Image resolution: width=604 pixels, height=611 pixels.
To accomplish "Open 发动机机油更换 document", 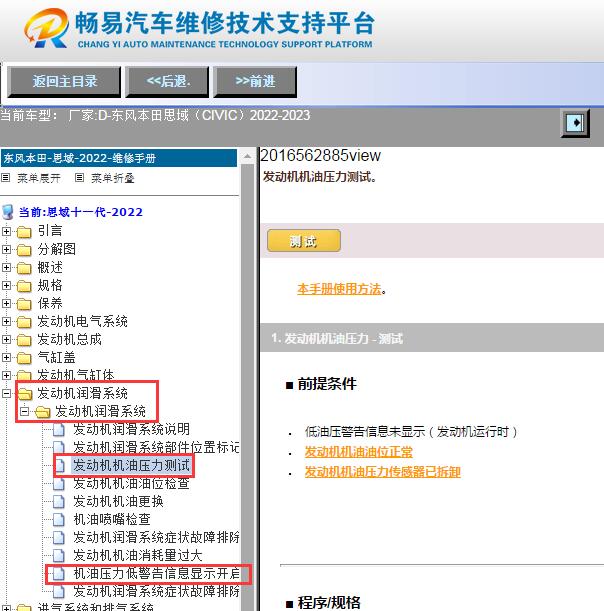I will coord(118,502).
